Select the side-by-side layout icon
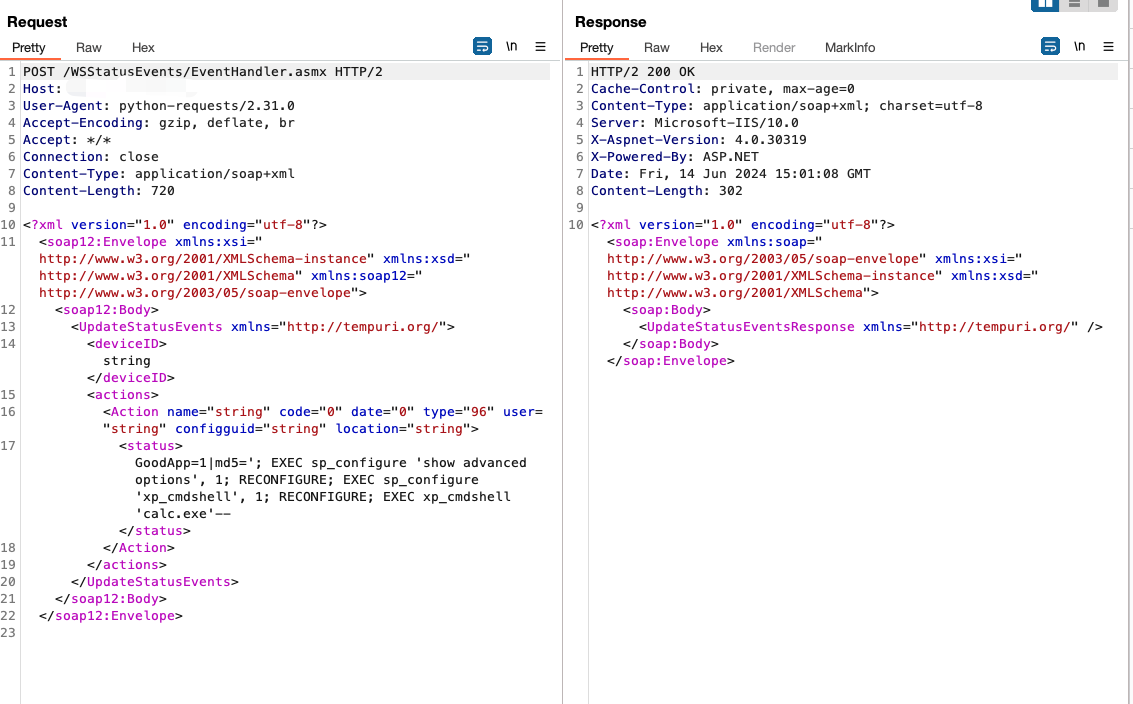The width and height of the screenshot is (1133, 704). pos(1045,4)
